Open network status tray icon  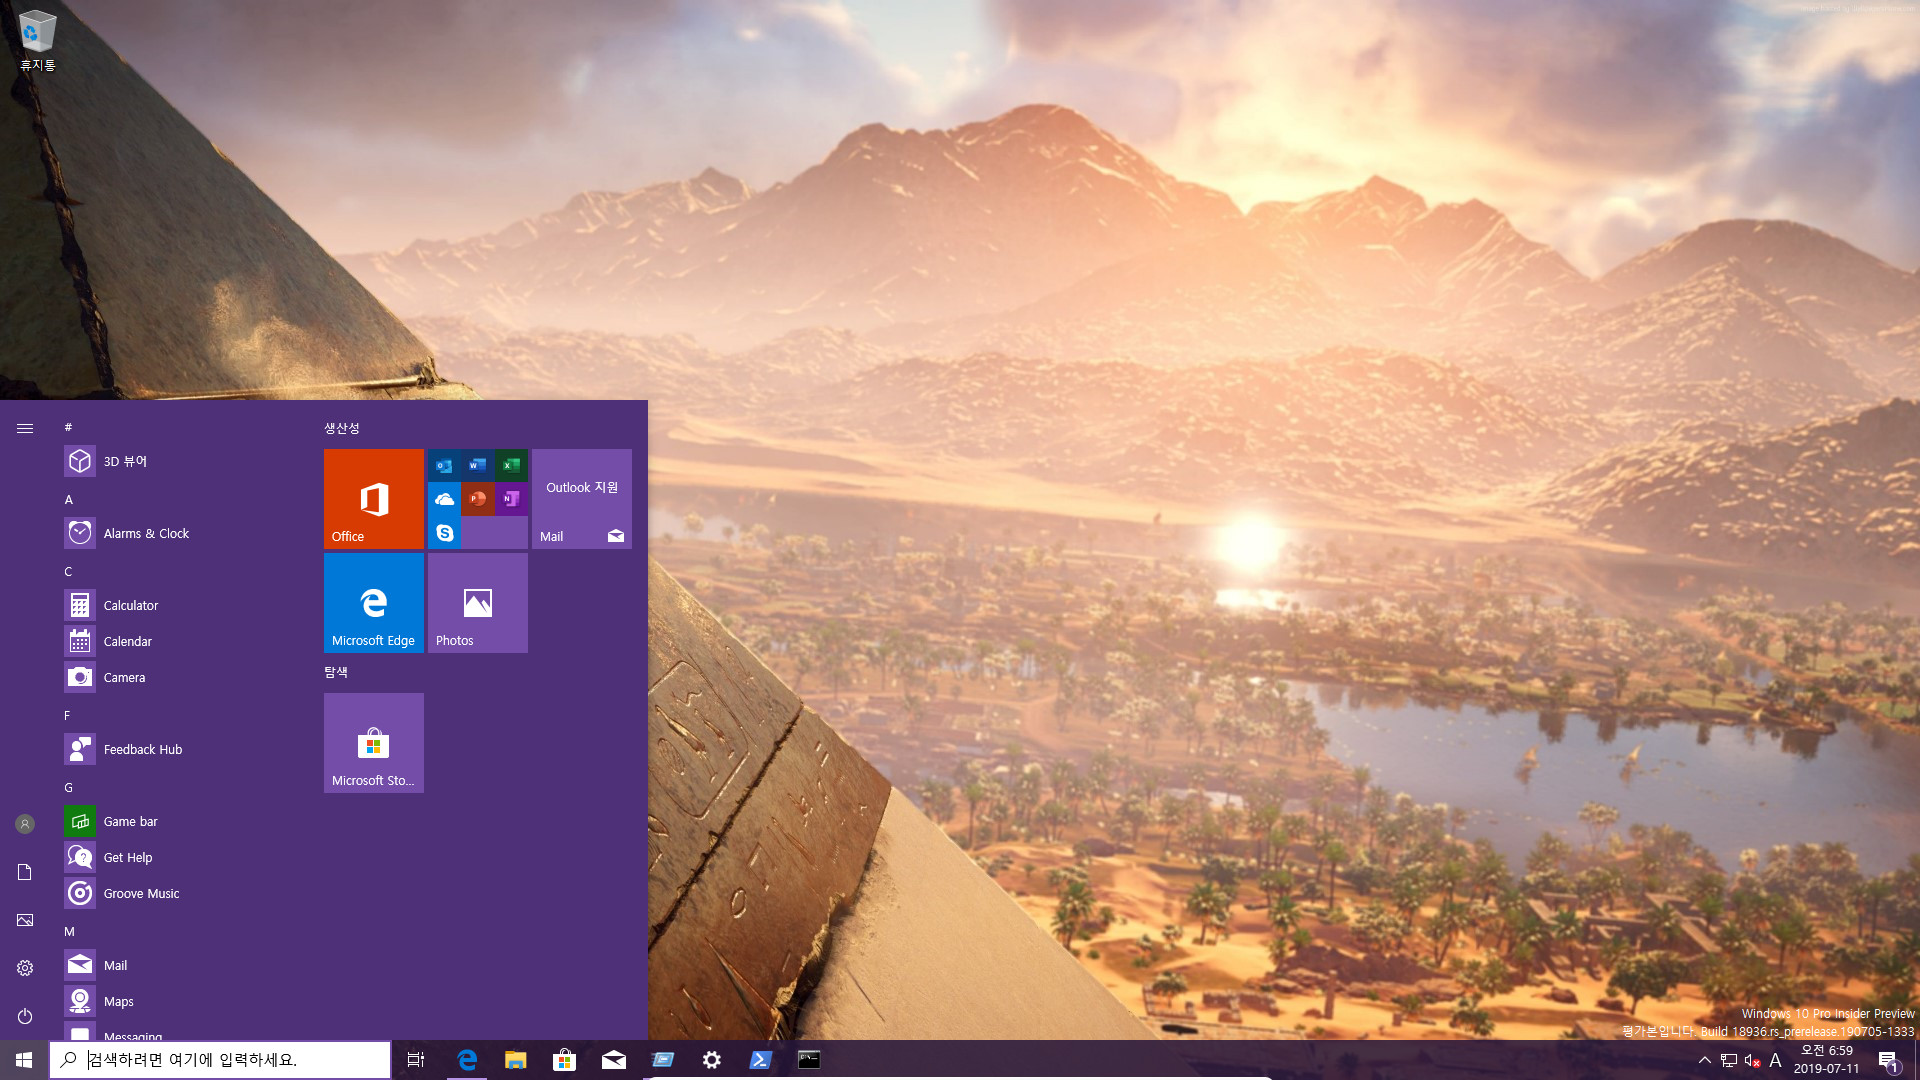coord(1729,1060)
